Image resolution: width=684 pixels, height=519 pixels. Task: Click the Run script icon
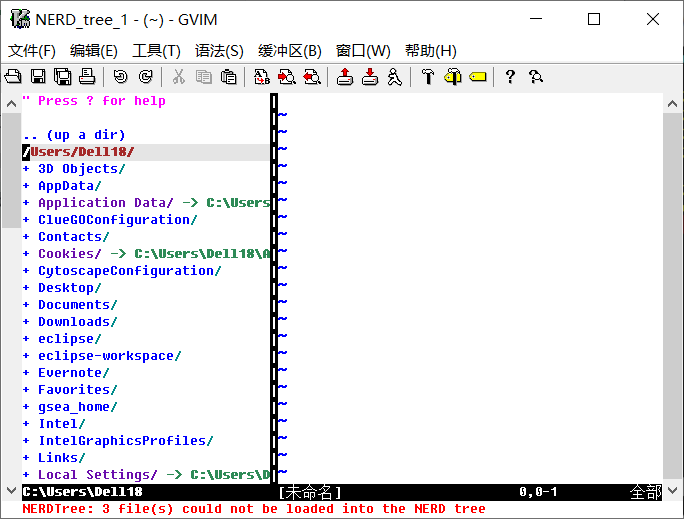(x=394, y=77)
